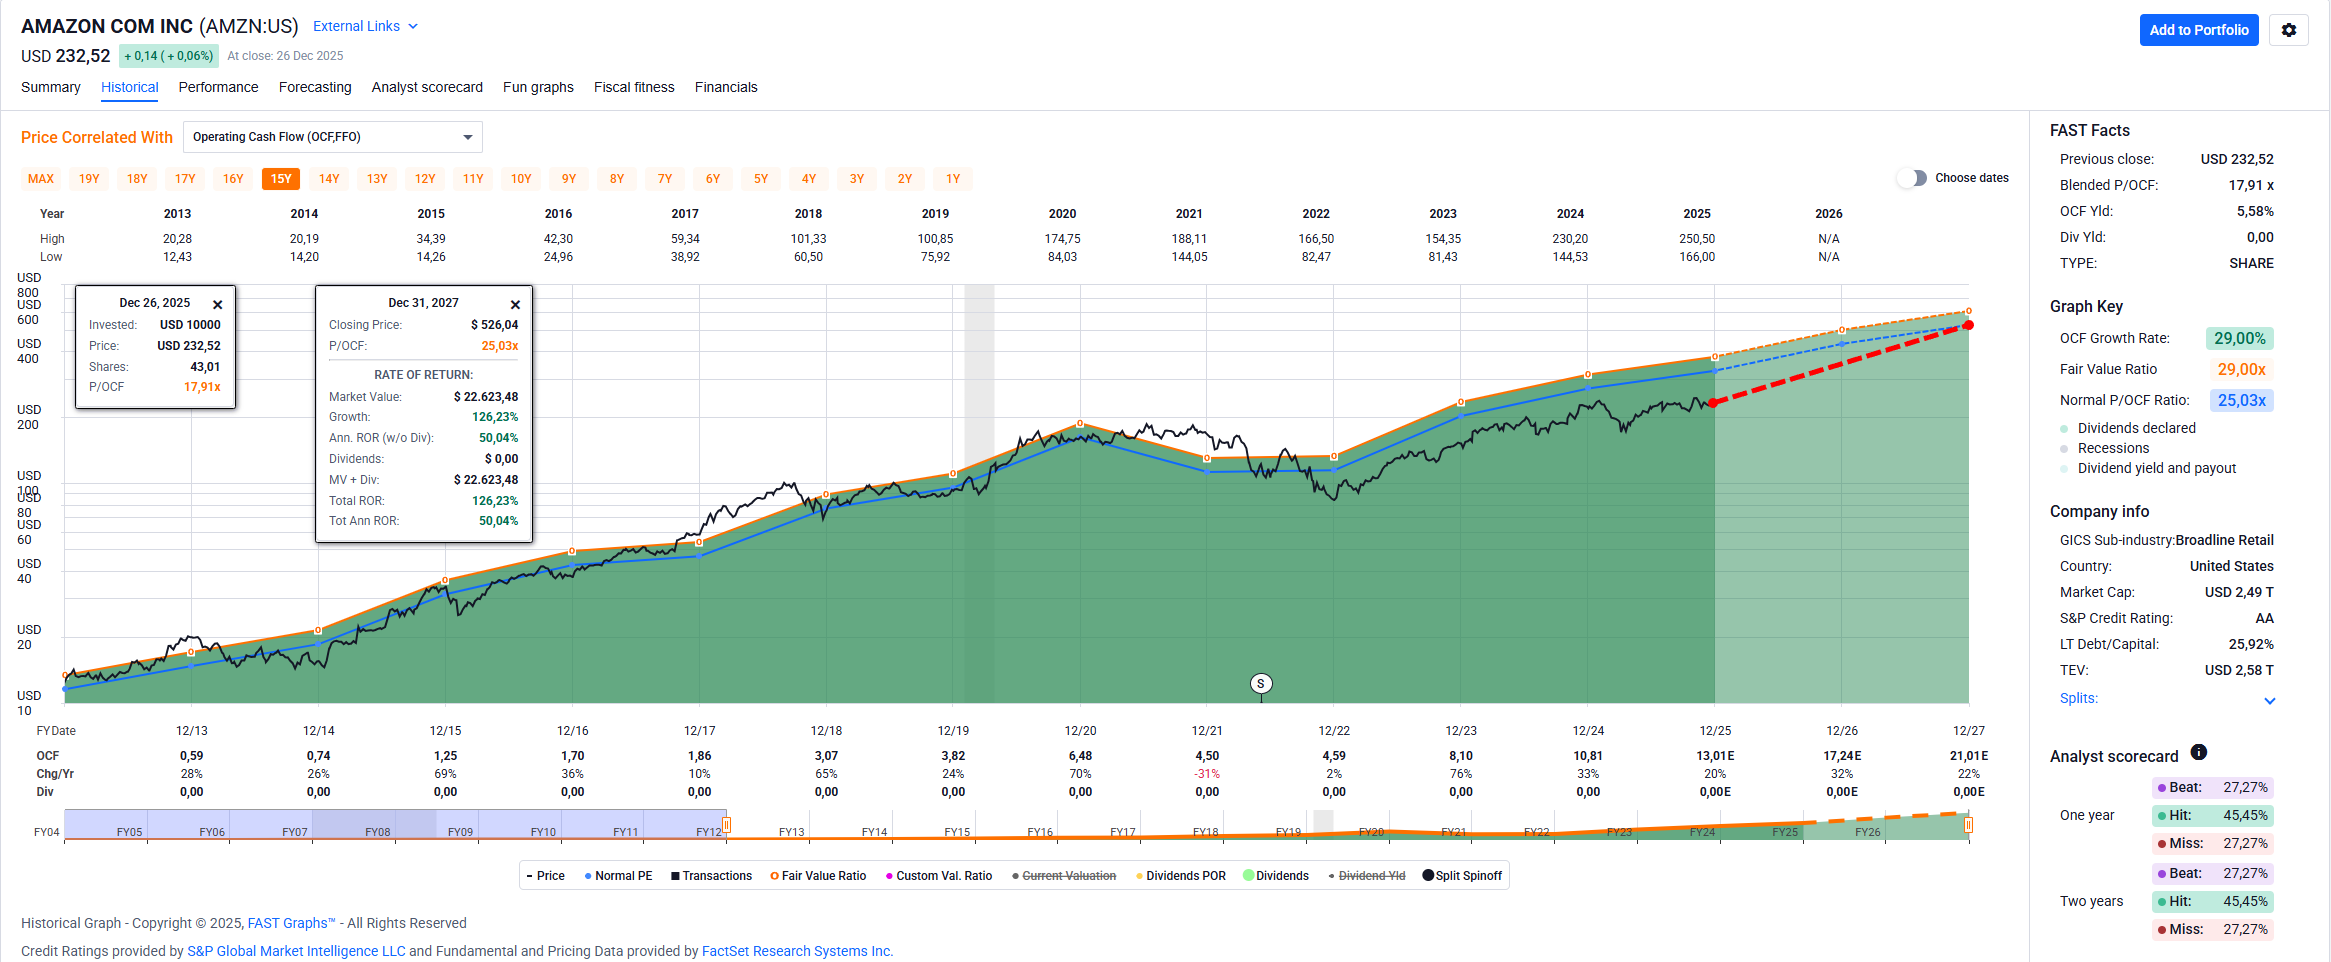This screenshot has height=962, width=2331.
Task: Toggle the Split Spinoff legend marker
Action: [x=1462, y=876]
